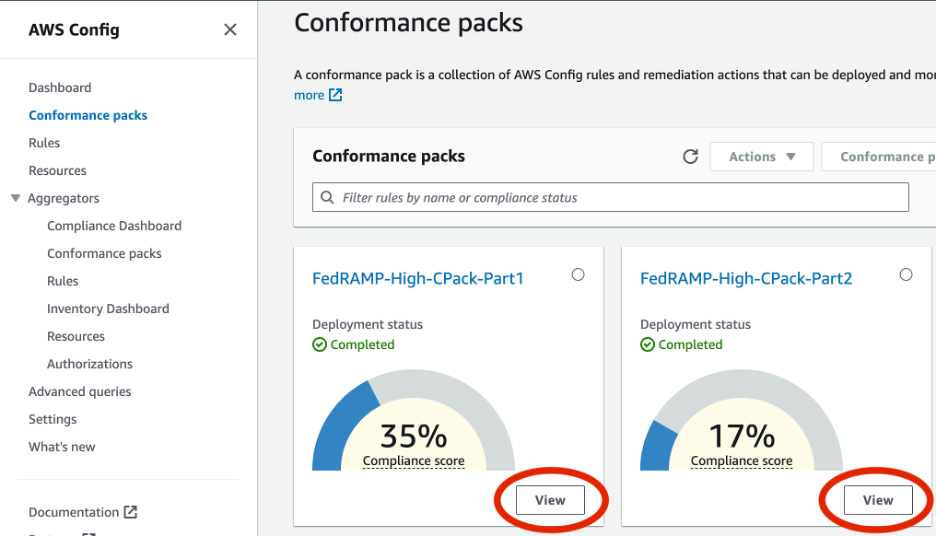Click the 35% compliance score gauge
This screenshot has width=936, height=536.
pos(413,420)
